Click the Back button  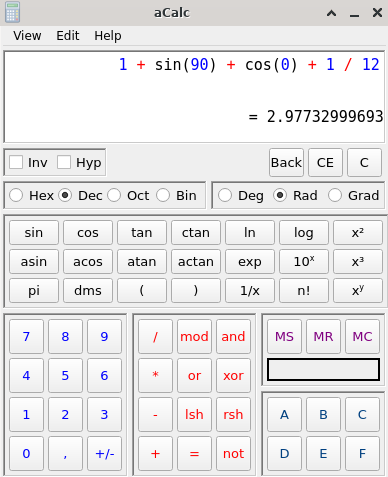[286, 163]
